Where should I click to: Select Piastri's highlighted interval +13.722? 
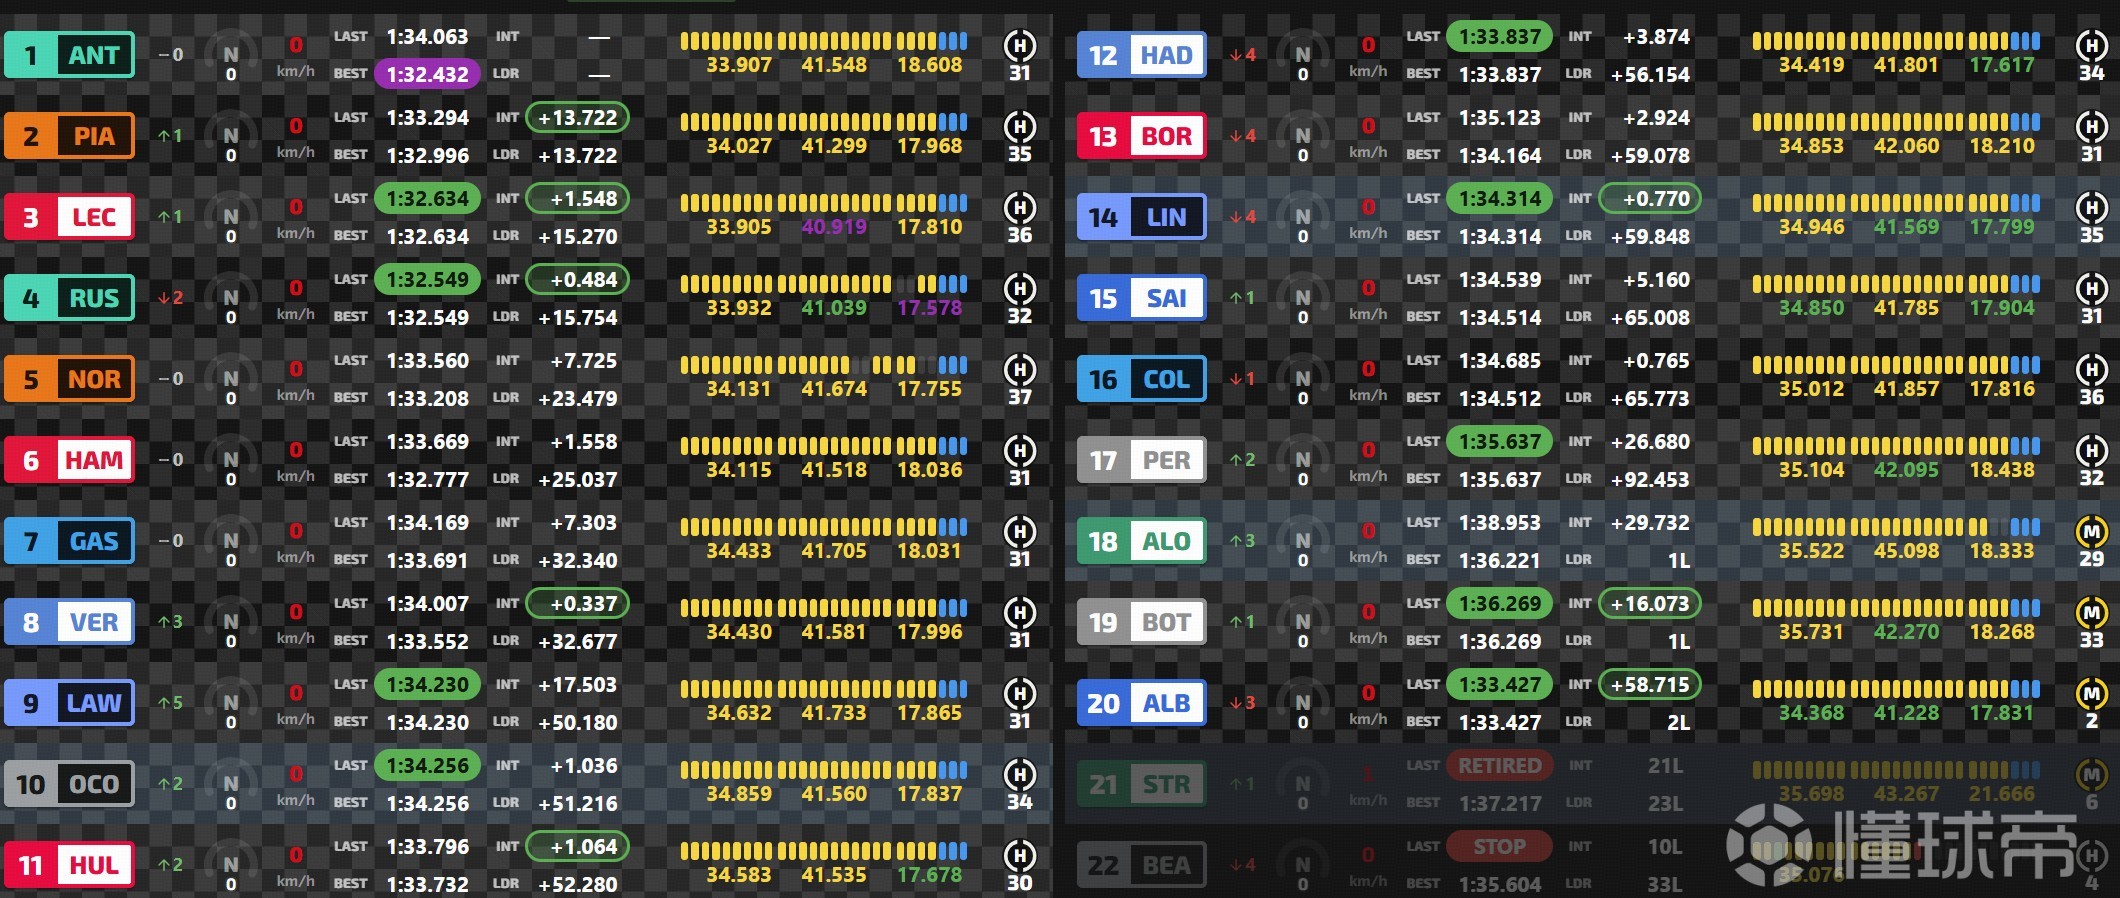pyautogui.click(x=577, y=118)
